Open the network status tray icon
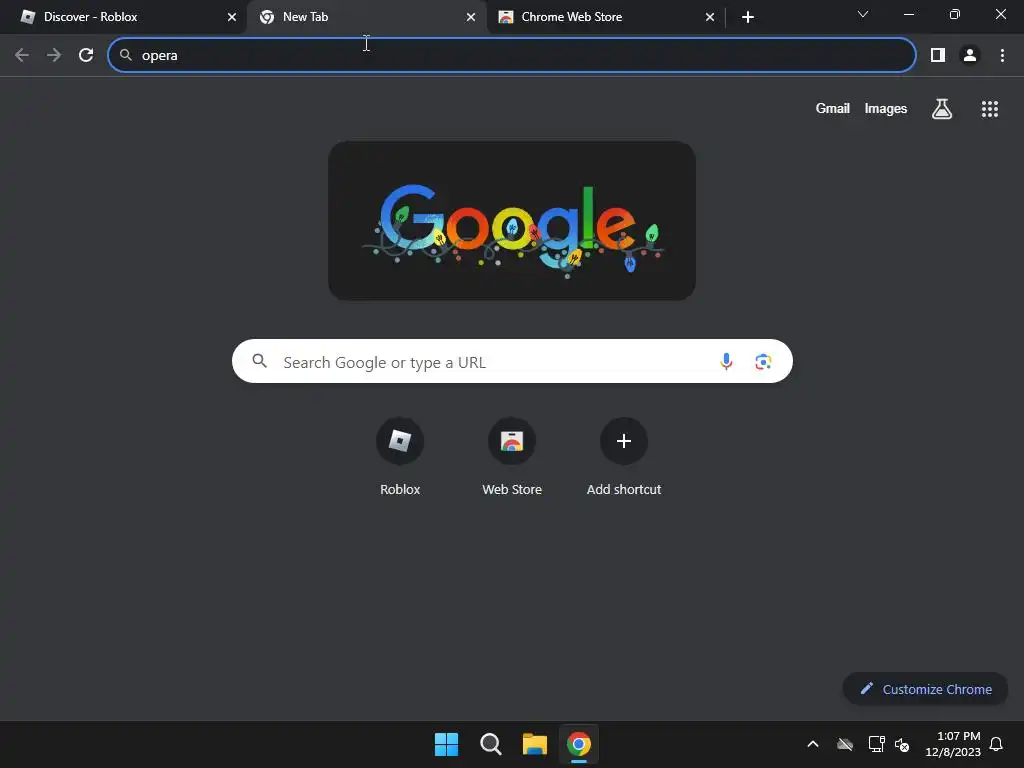The width and height of the screenshot is (1024, 768). pyautogui.click(x=876, y=744)
